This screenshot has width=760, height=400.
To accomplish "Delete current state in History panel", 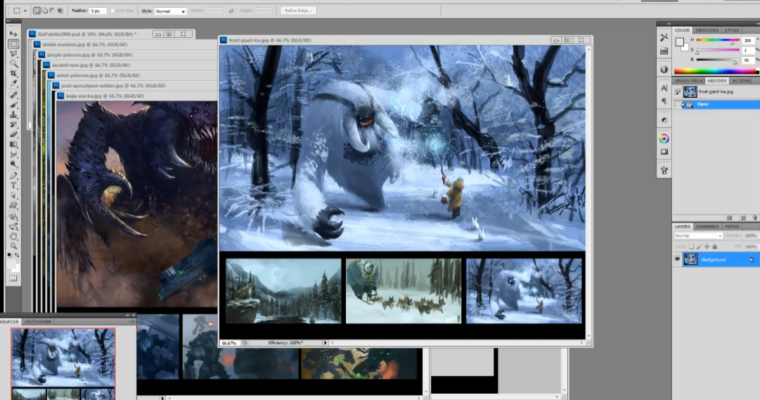I will click(754, 218).
